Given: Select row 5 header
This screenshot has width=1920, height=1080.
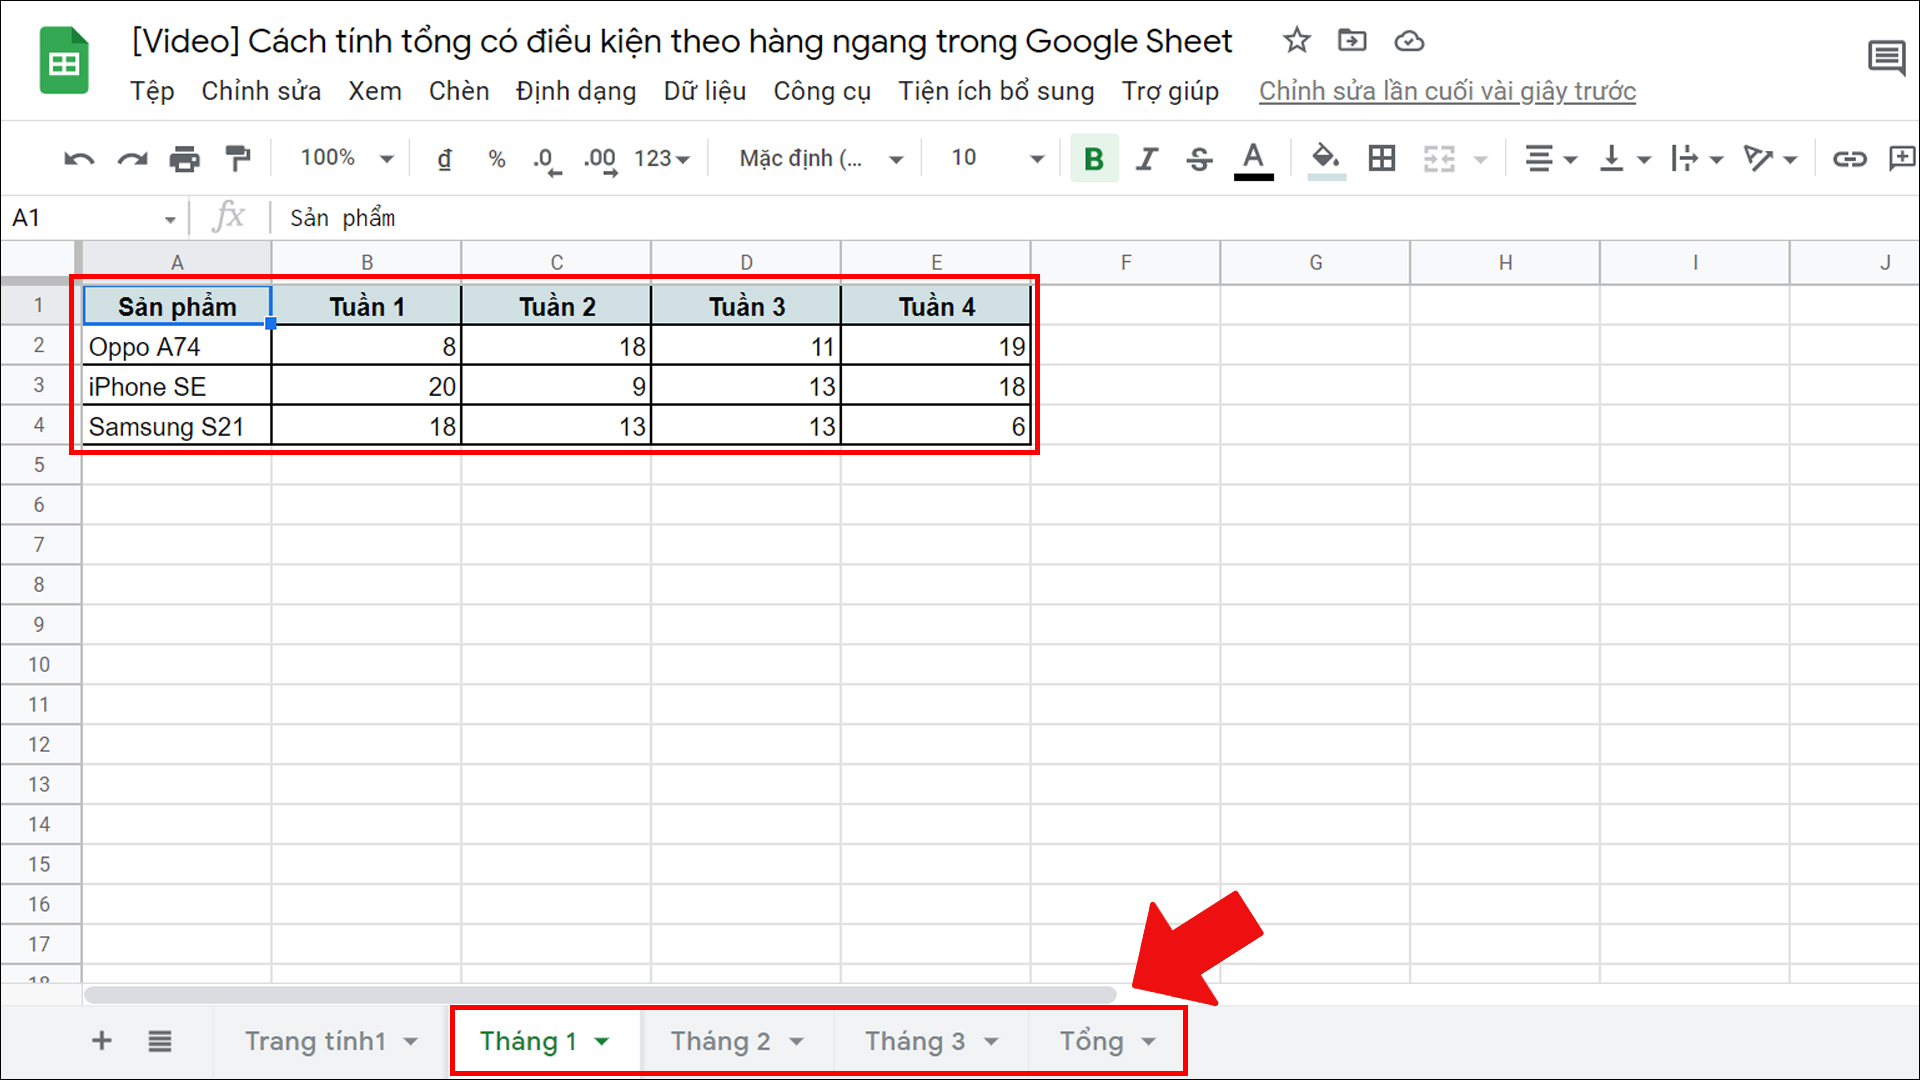Looking at the screenshot, I should 39,465.
